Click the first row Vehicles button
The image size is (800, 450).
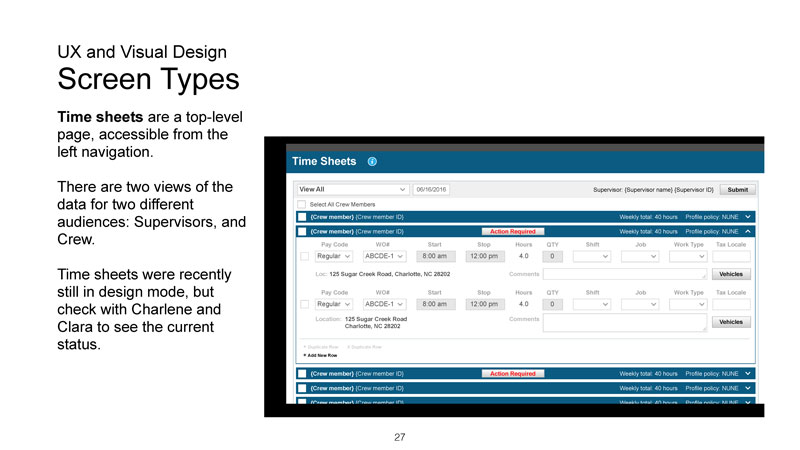pyautogui.click(x=731, y=274)
